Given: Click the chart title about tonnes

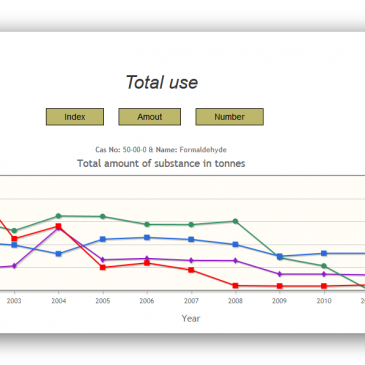Looking at the screenshot, I should click(x=161, y=163).
